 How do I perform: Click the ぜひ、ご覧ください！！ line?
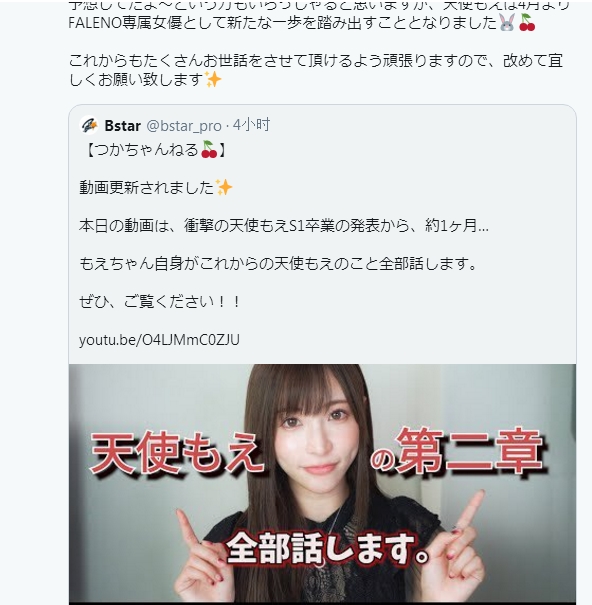click(x=160, y=302)
